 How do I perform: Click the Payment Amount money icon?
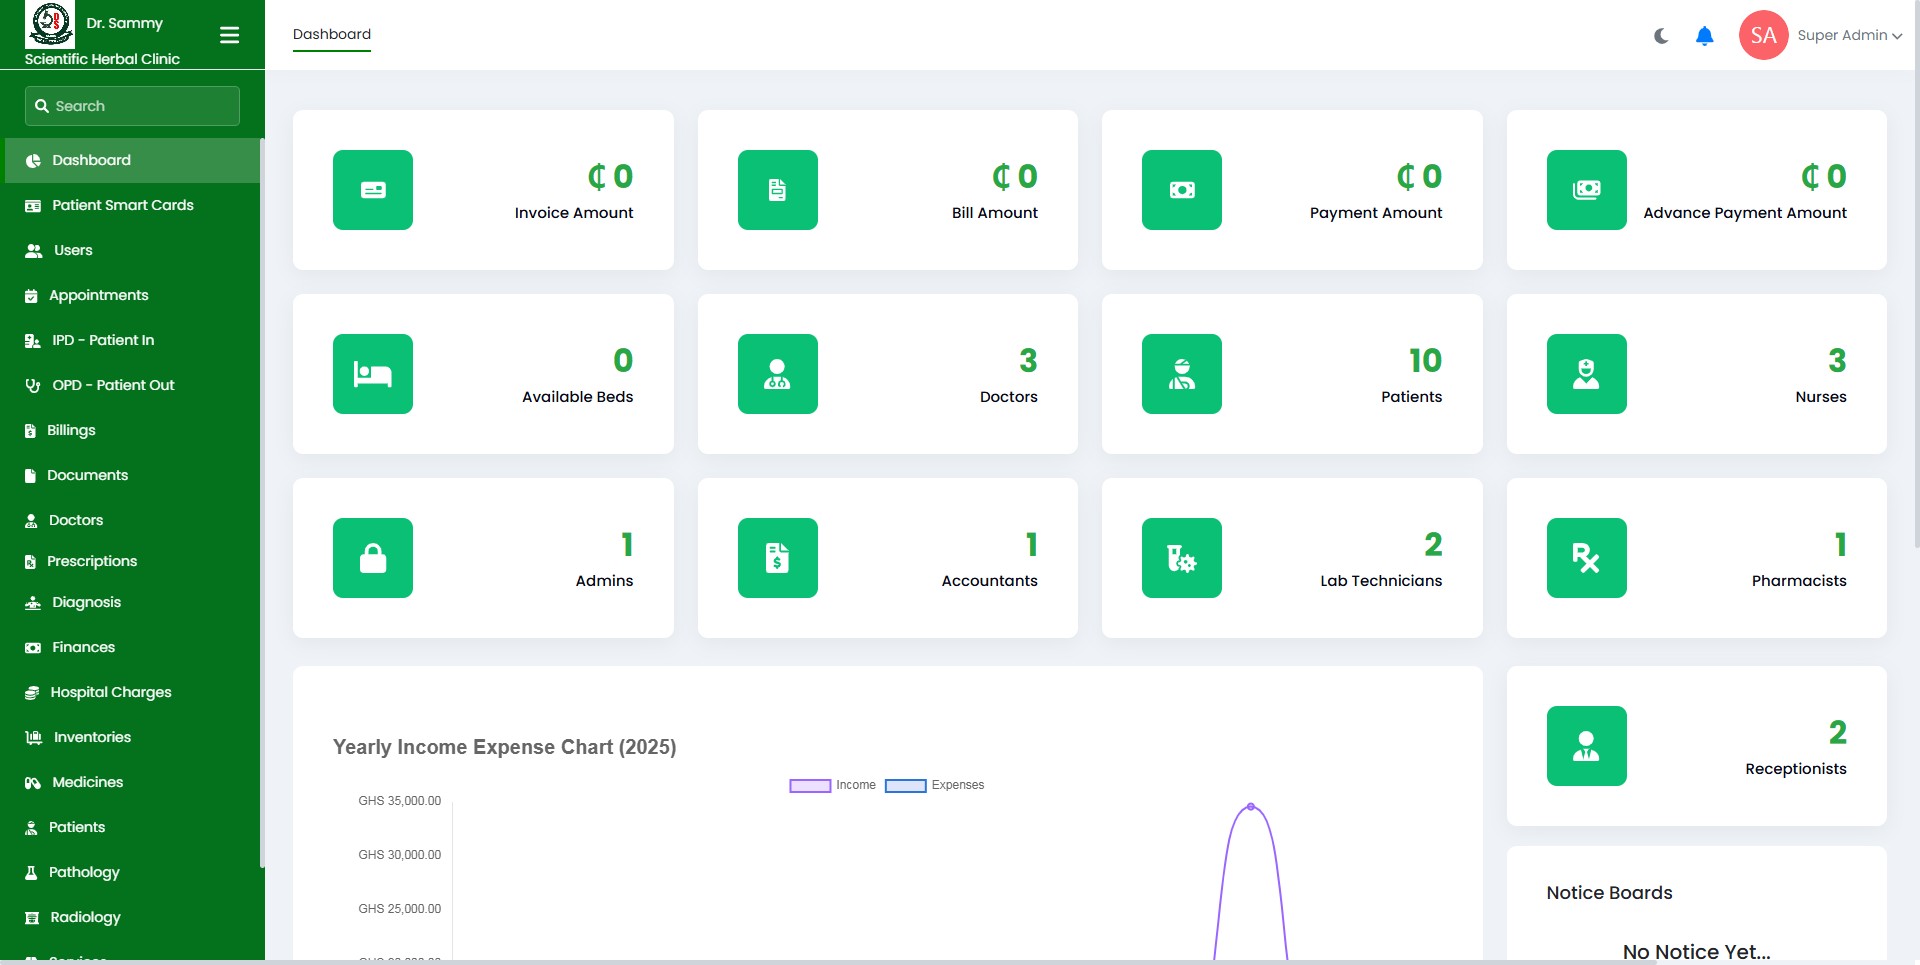[x=1181, y=190]
